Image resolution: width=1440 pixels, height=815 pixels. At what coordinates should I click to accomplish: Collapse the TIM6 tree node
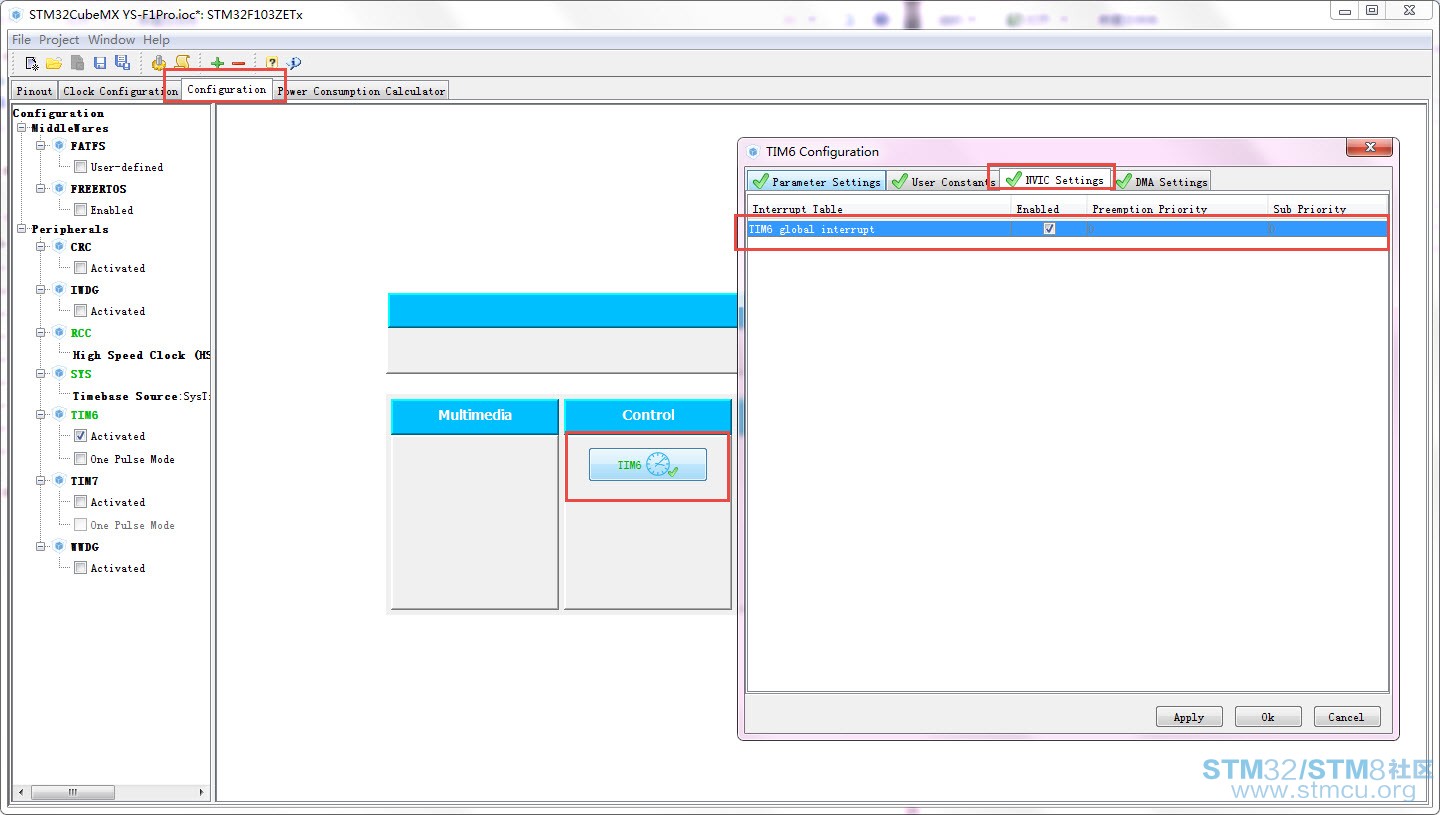tap(42, 415)
